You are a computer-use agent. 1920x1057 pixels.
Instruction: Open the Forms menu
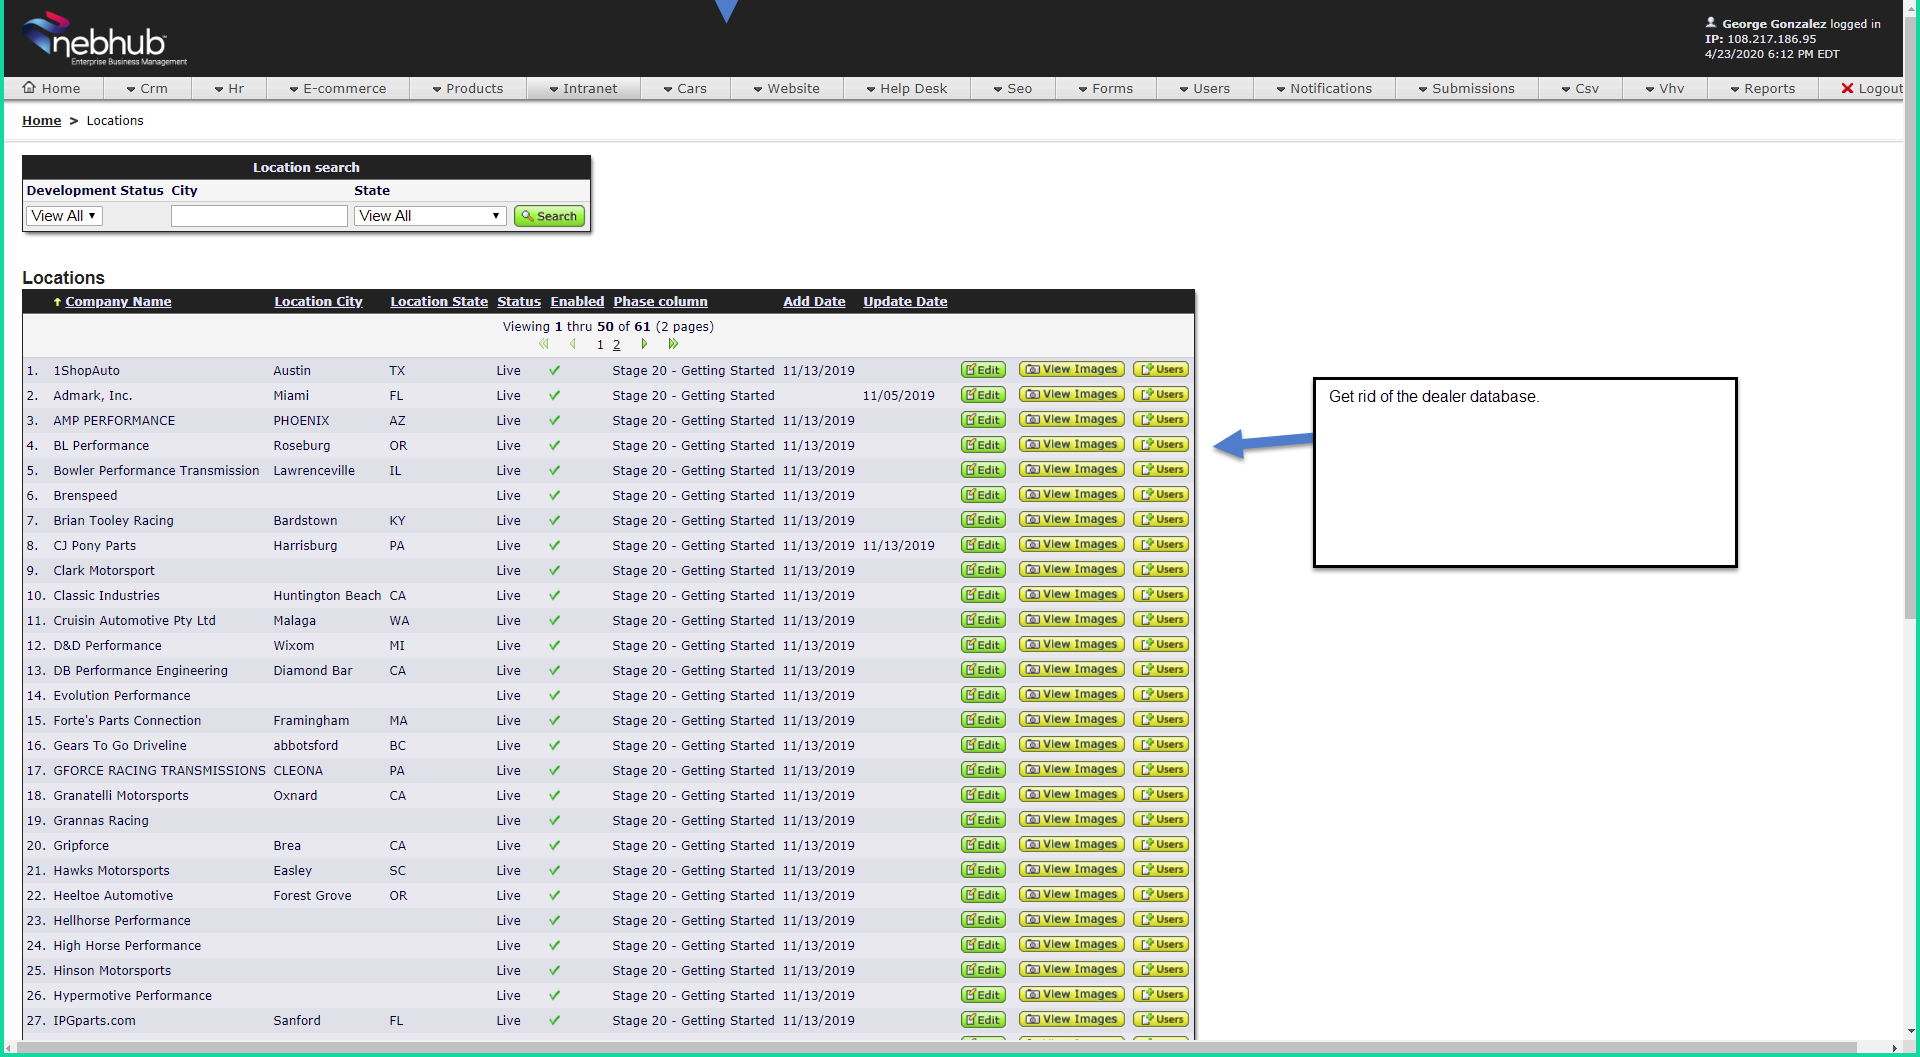(1106, 89)
